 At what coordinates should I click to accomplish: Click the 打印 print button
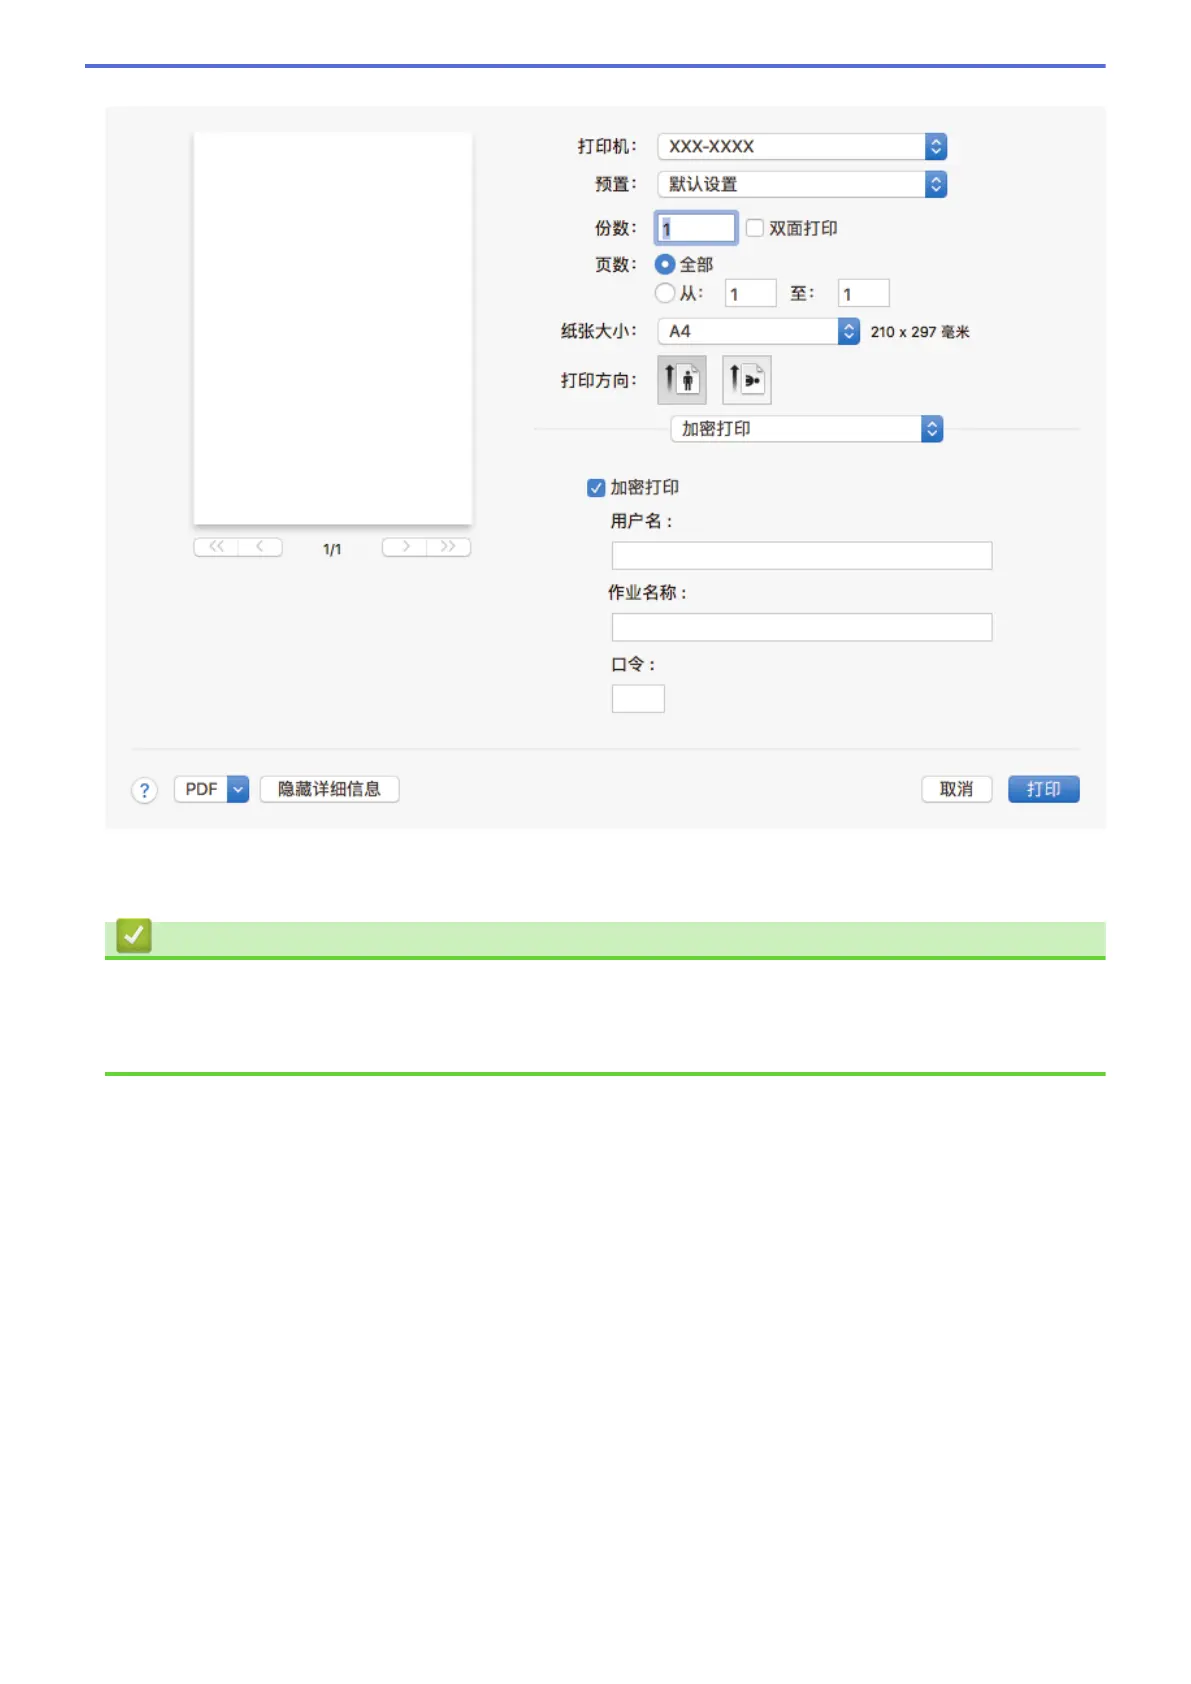click(x=1043, y=789)
